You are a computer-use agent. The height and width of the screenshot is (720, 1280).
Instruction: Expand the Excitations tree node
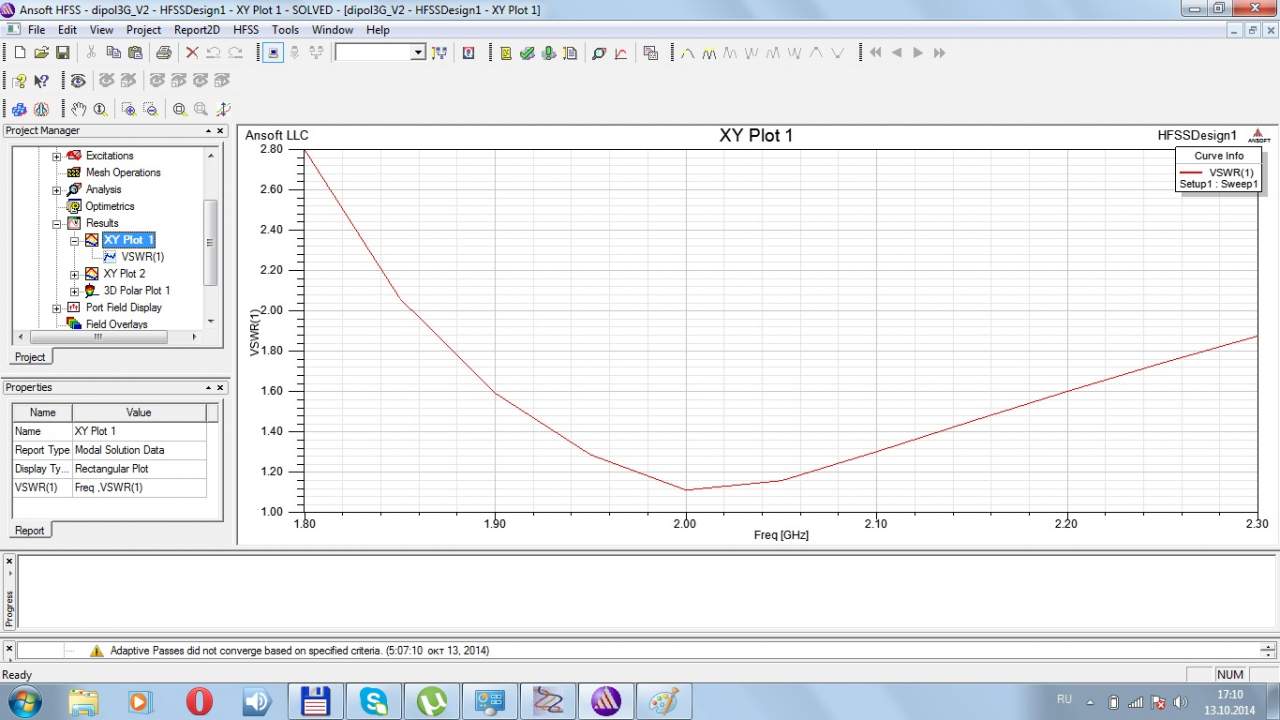(x=57, y=156)
